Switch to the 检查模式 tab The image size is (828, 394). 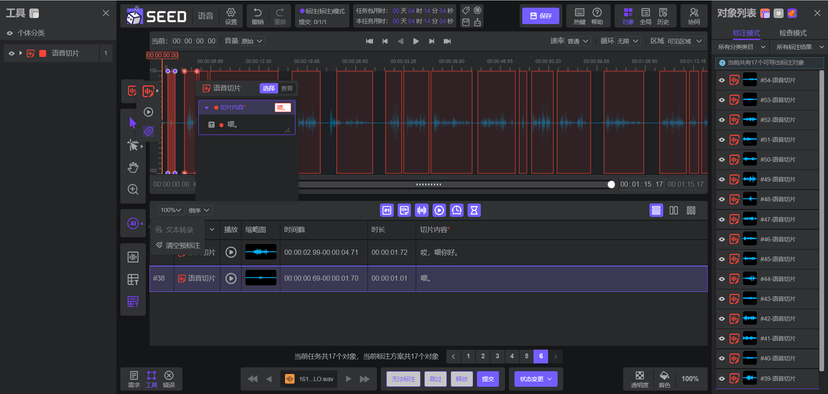(793, 33)
